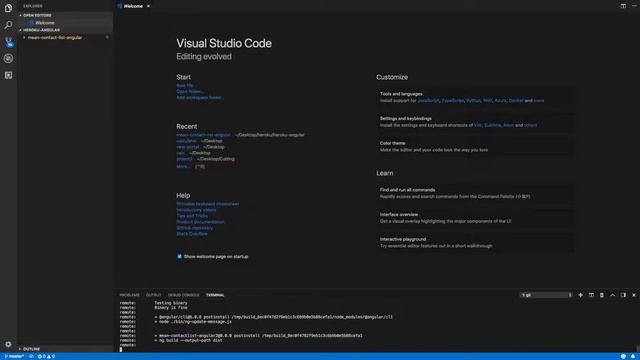Switch to the Problems panel tab
Image resolution: width=640 pixels, height=360 pixels.
pos(129,295)
